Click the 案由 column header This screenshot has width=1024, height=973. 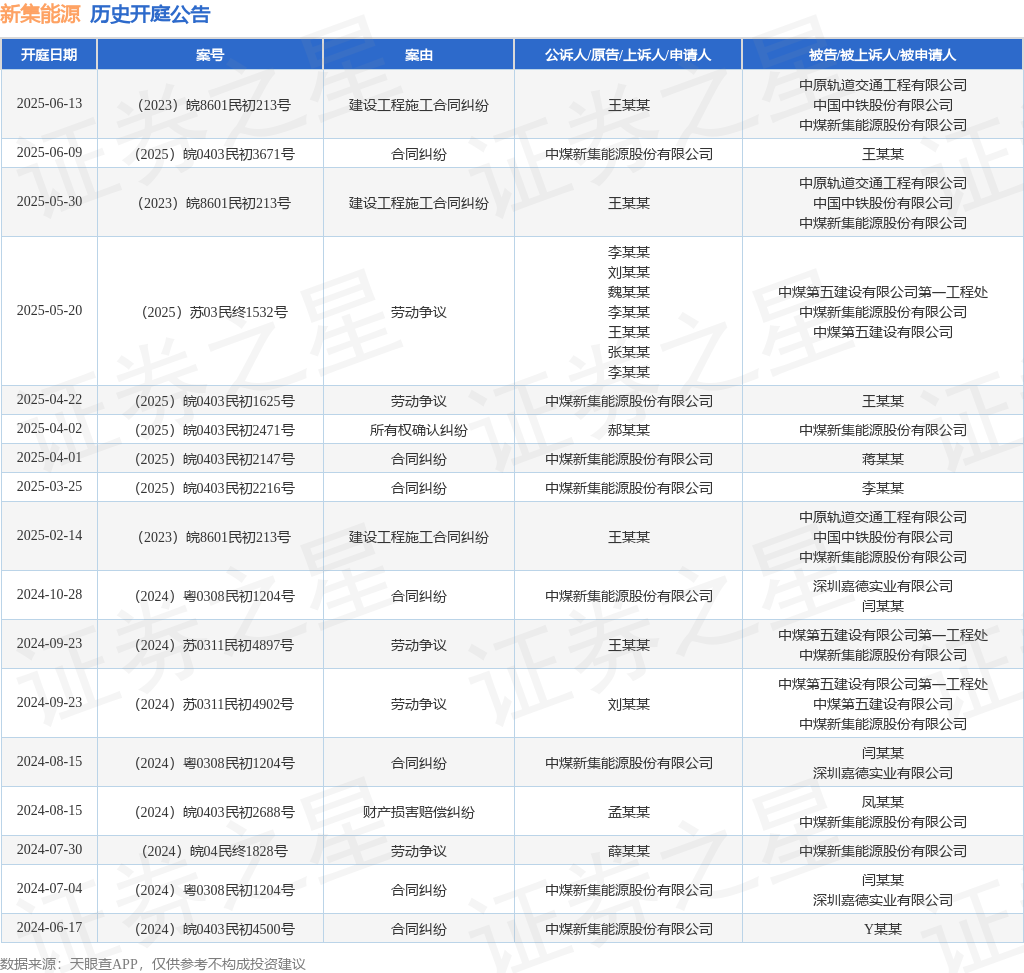point(419,55)
